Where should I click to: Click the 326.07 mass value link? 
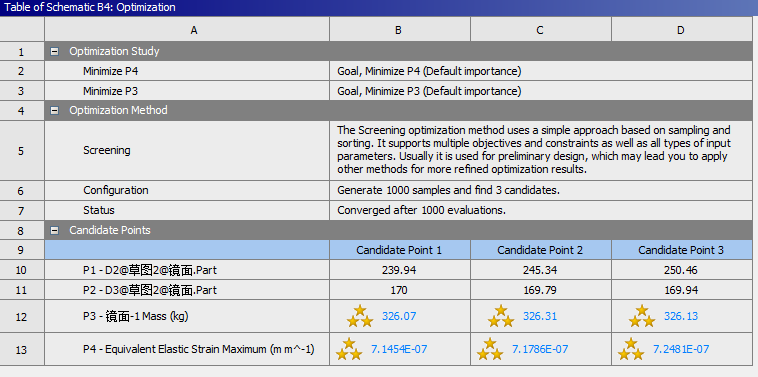coord(399,316)
